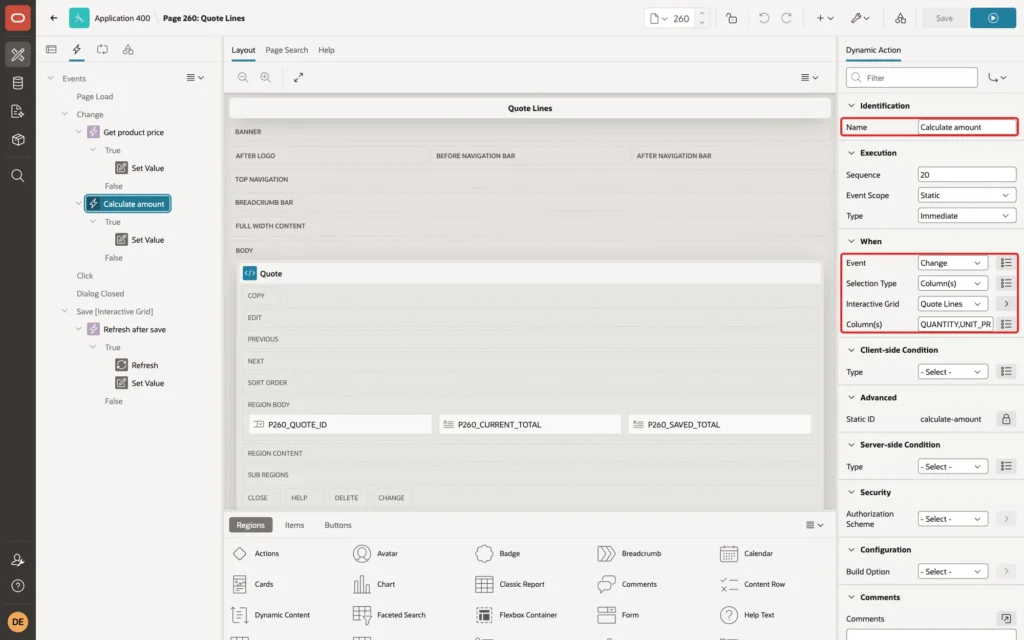
Task: Switch to the Rendering tree tab icon
Action: [x=51, y=50]
